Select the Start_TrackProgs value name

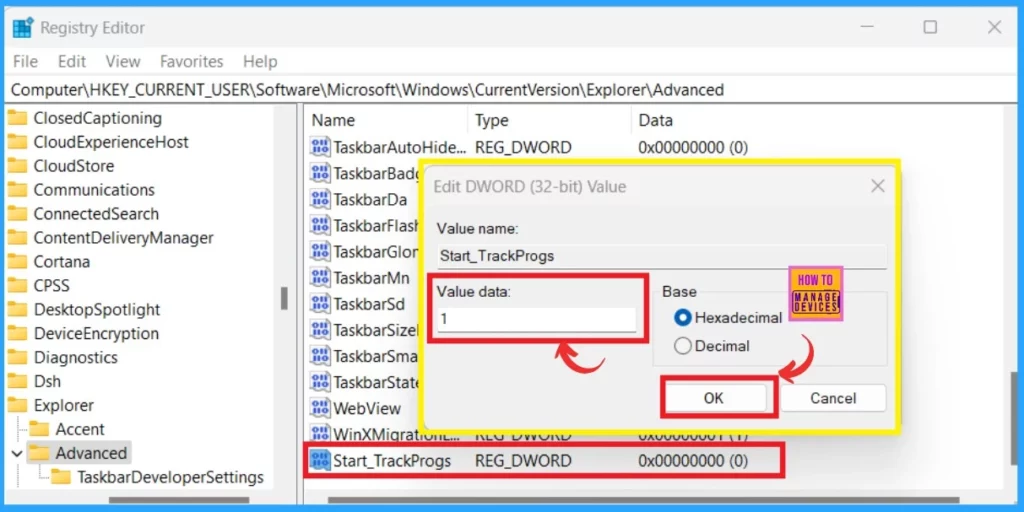click(x=392, y=461)
